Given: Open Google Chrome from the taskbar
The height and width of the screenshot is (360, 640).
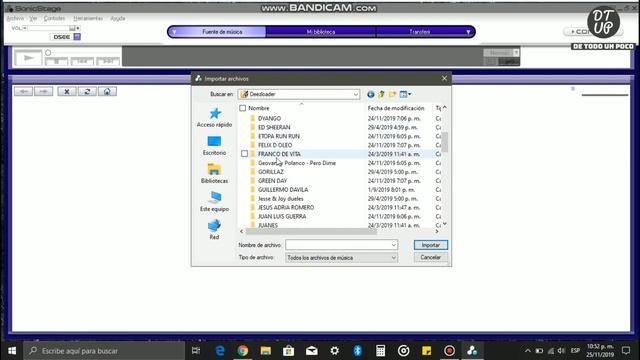Looking at the screenshot, I should [x=243, y=351].
